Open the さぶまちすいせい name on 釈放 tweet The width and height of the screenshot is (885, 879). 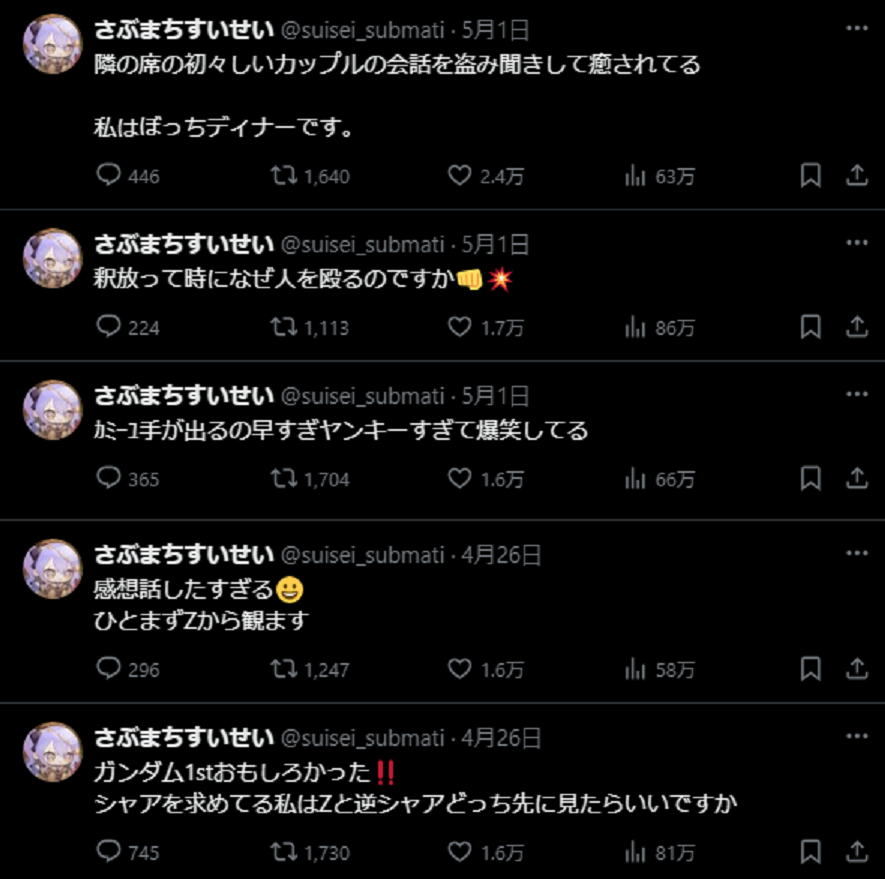pos(184,244)
